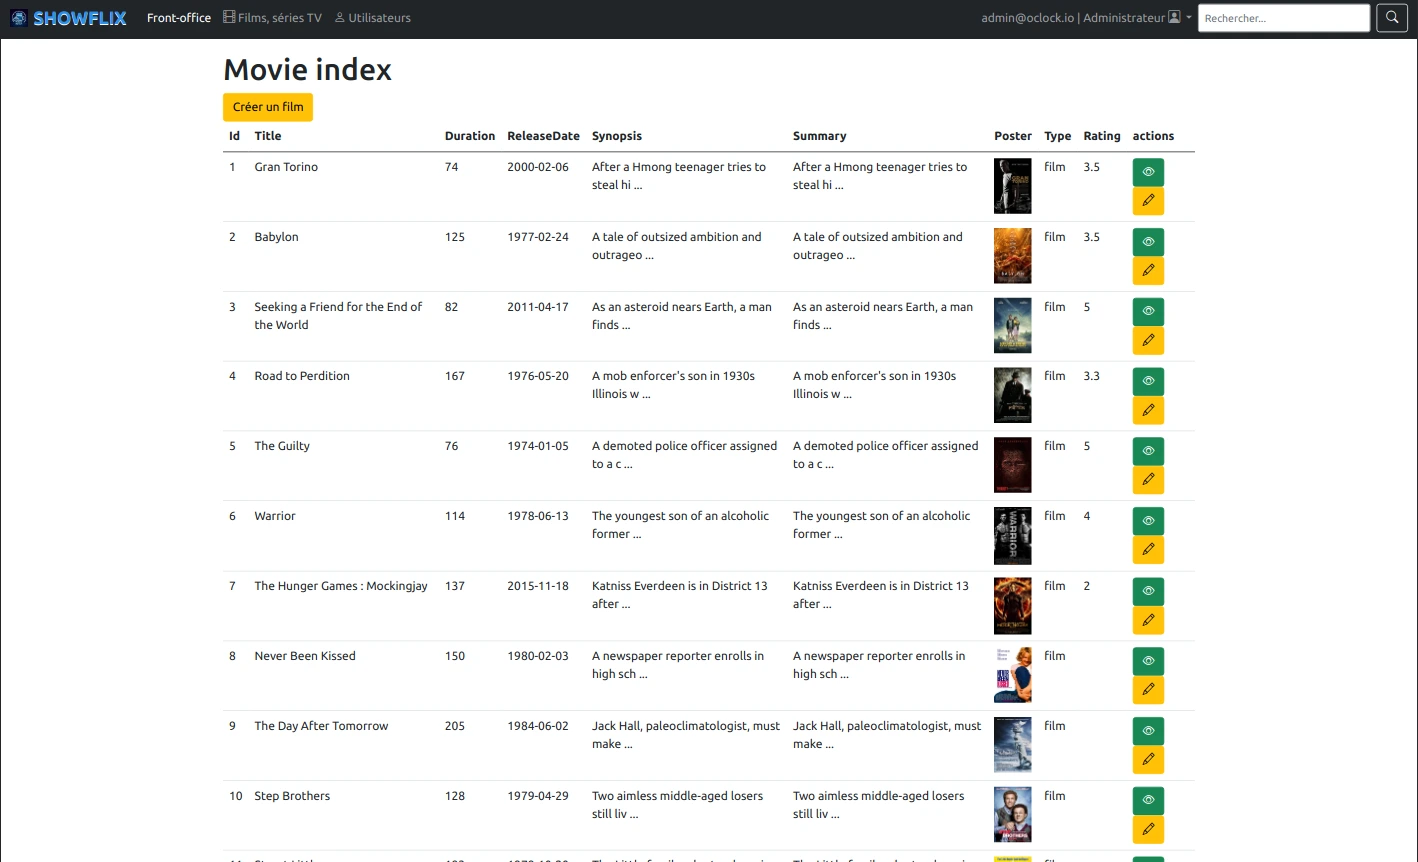1418x862 pixels.
Task: Click the release date 2000-02-06
Action: coord(538,167)
